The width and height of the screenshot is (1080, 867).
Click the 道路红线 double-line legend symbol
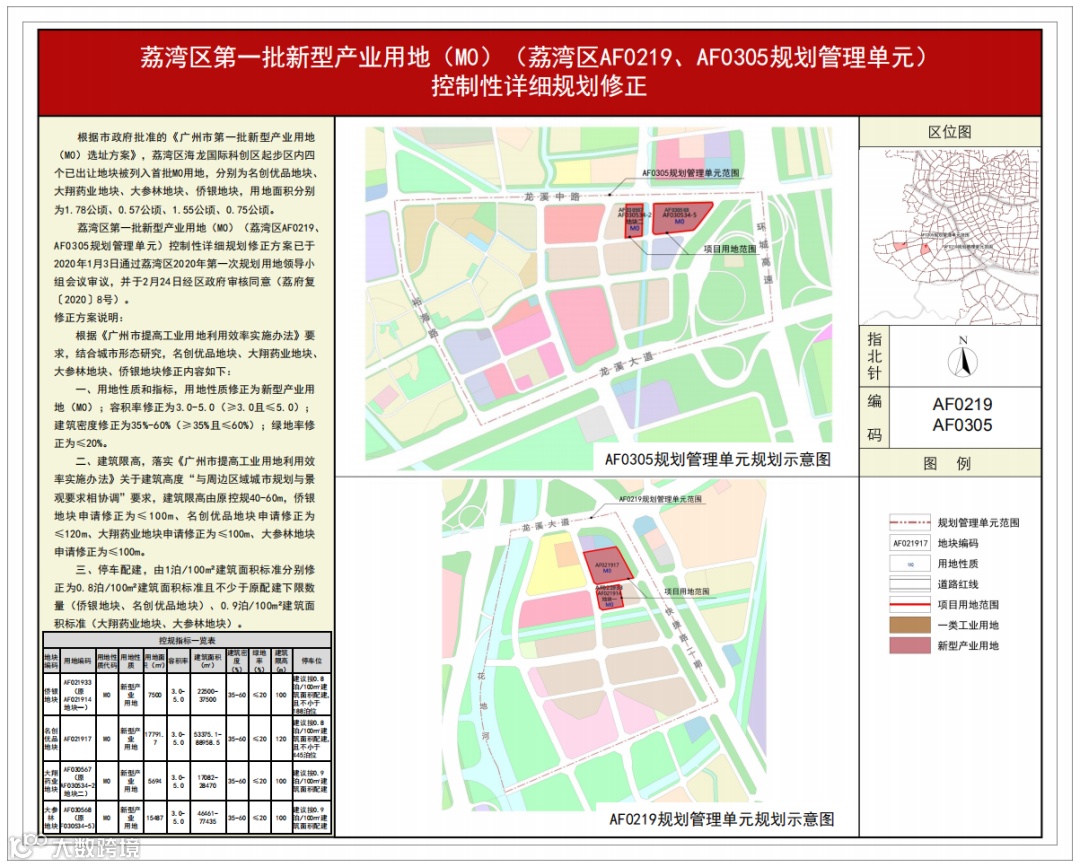click(910, 584)
